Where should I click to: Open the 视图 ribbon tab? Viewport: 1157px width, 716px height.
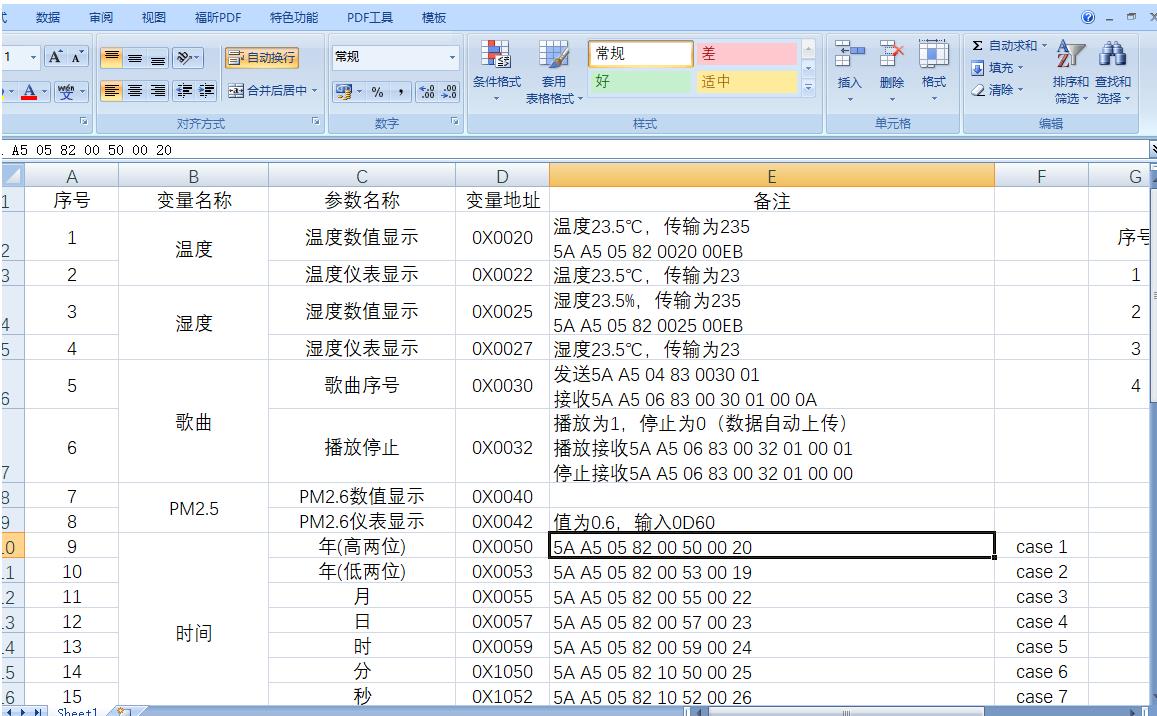pos(153,18)
